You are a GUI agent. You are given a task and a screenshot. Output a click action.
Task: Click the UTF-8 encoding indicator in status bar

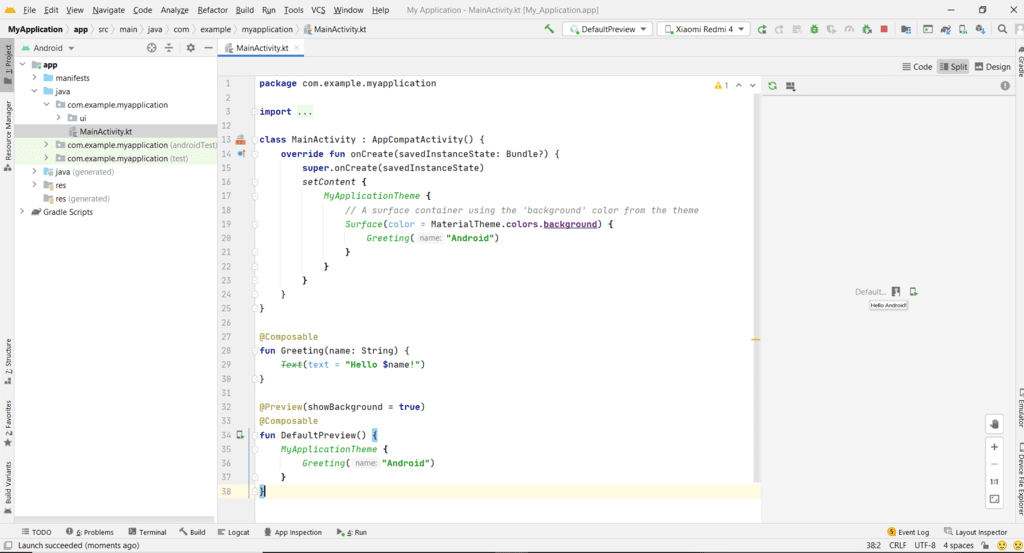tap(925, 546)
